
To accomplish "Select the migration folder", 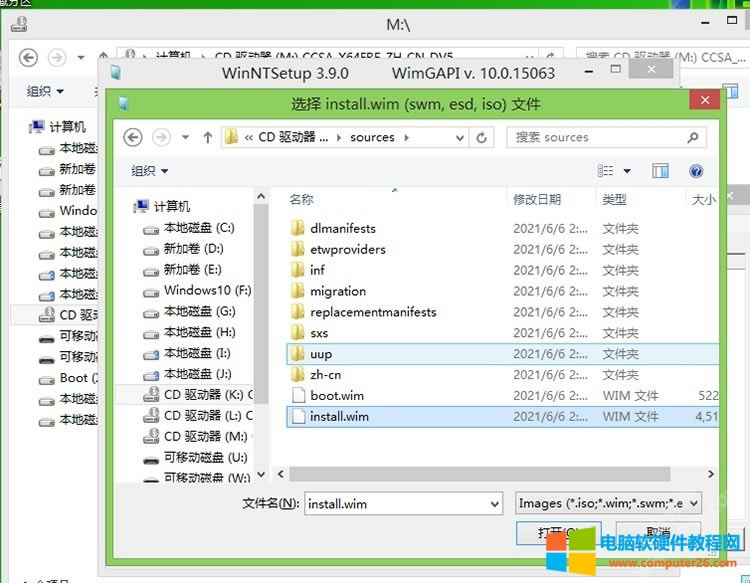I will point(502,291).
